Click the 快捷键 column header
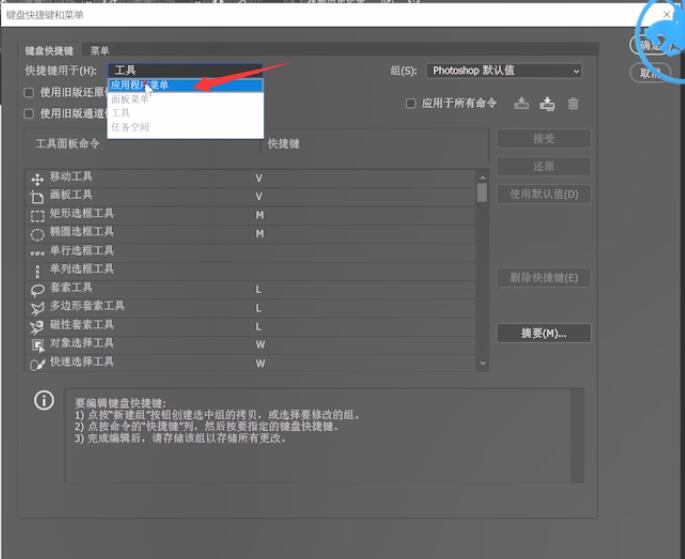The height and width of the screenshot is (559, 685). click(284, 144)
